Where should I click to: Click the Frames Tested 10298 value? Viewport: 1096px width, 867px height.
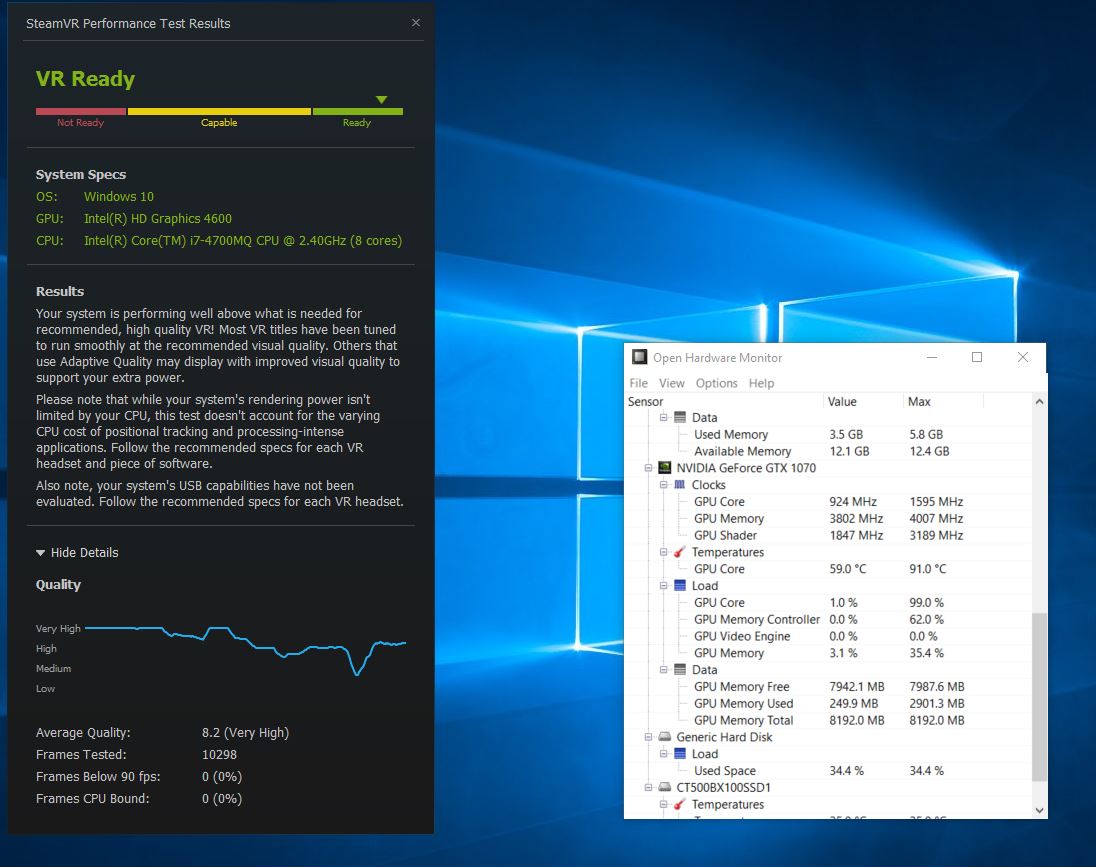pyautogui.click(x=219, y=754)
